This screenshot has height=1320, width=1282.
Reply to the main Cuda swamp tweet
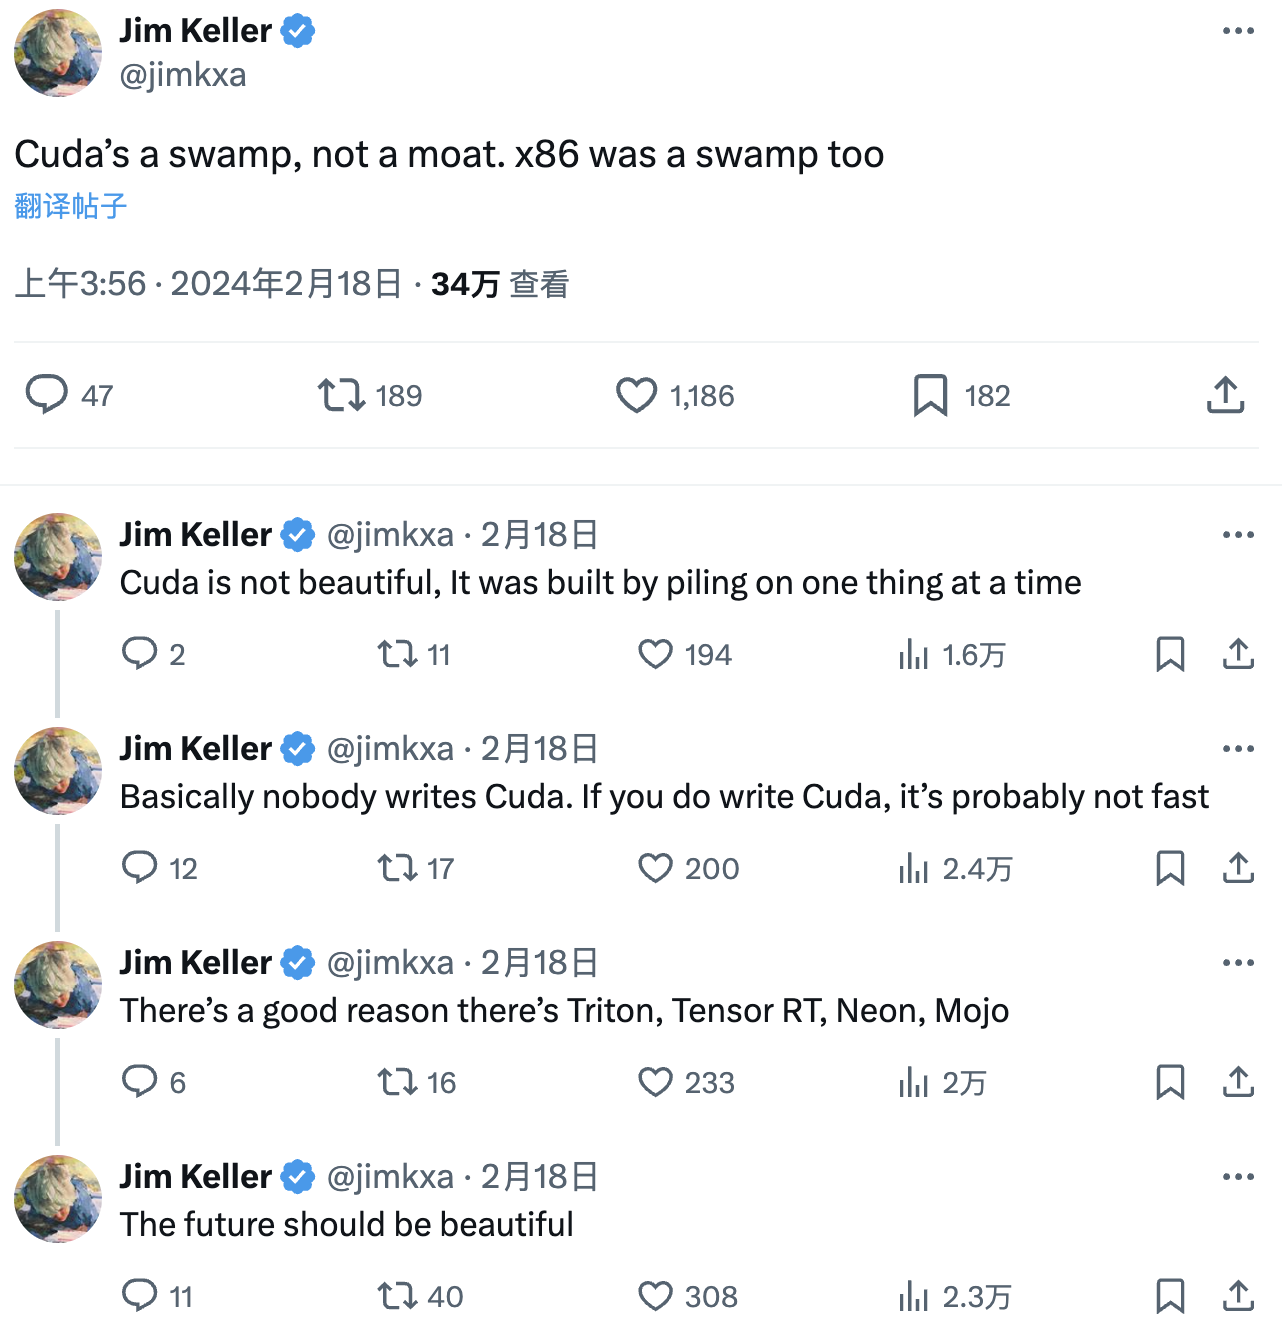(49, 395)
